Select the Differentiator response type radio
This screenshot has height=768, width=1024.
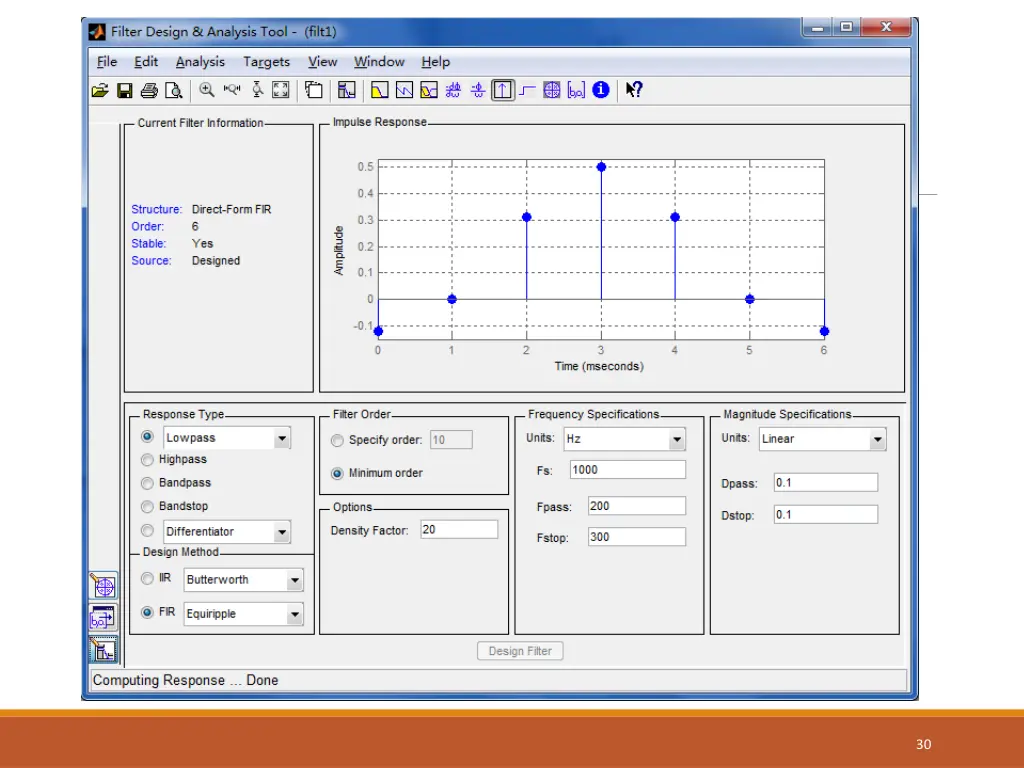coord(147,530)
